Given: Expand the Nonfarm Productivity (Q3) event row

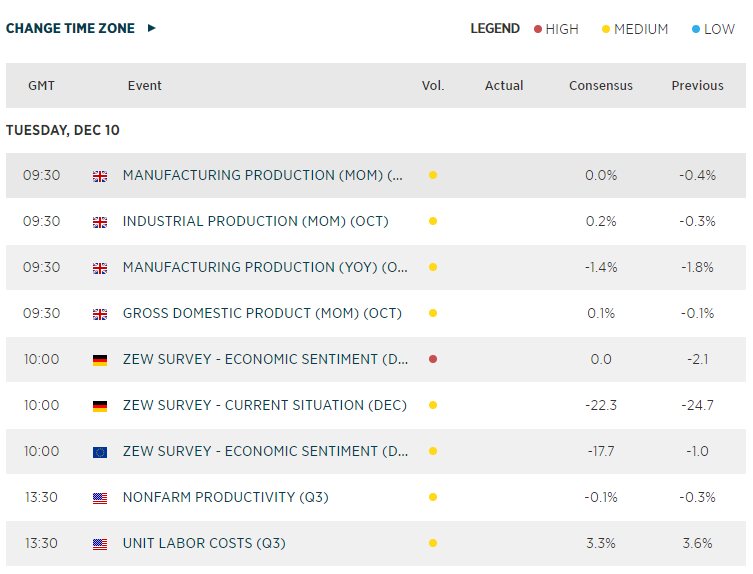Looking at the screenshot, I should (225, 497).
